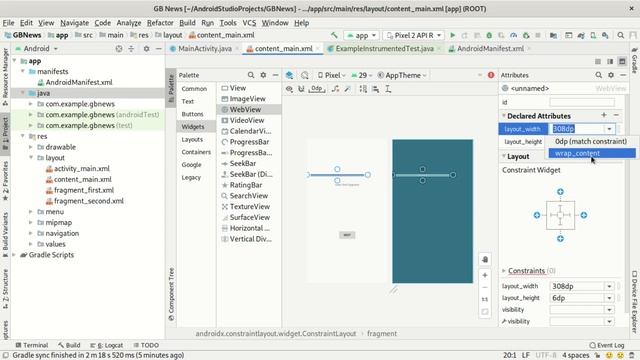Open Palette panel settings gear

(x=263, y=75)
